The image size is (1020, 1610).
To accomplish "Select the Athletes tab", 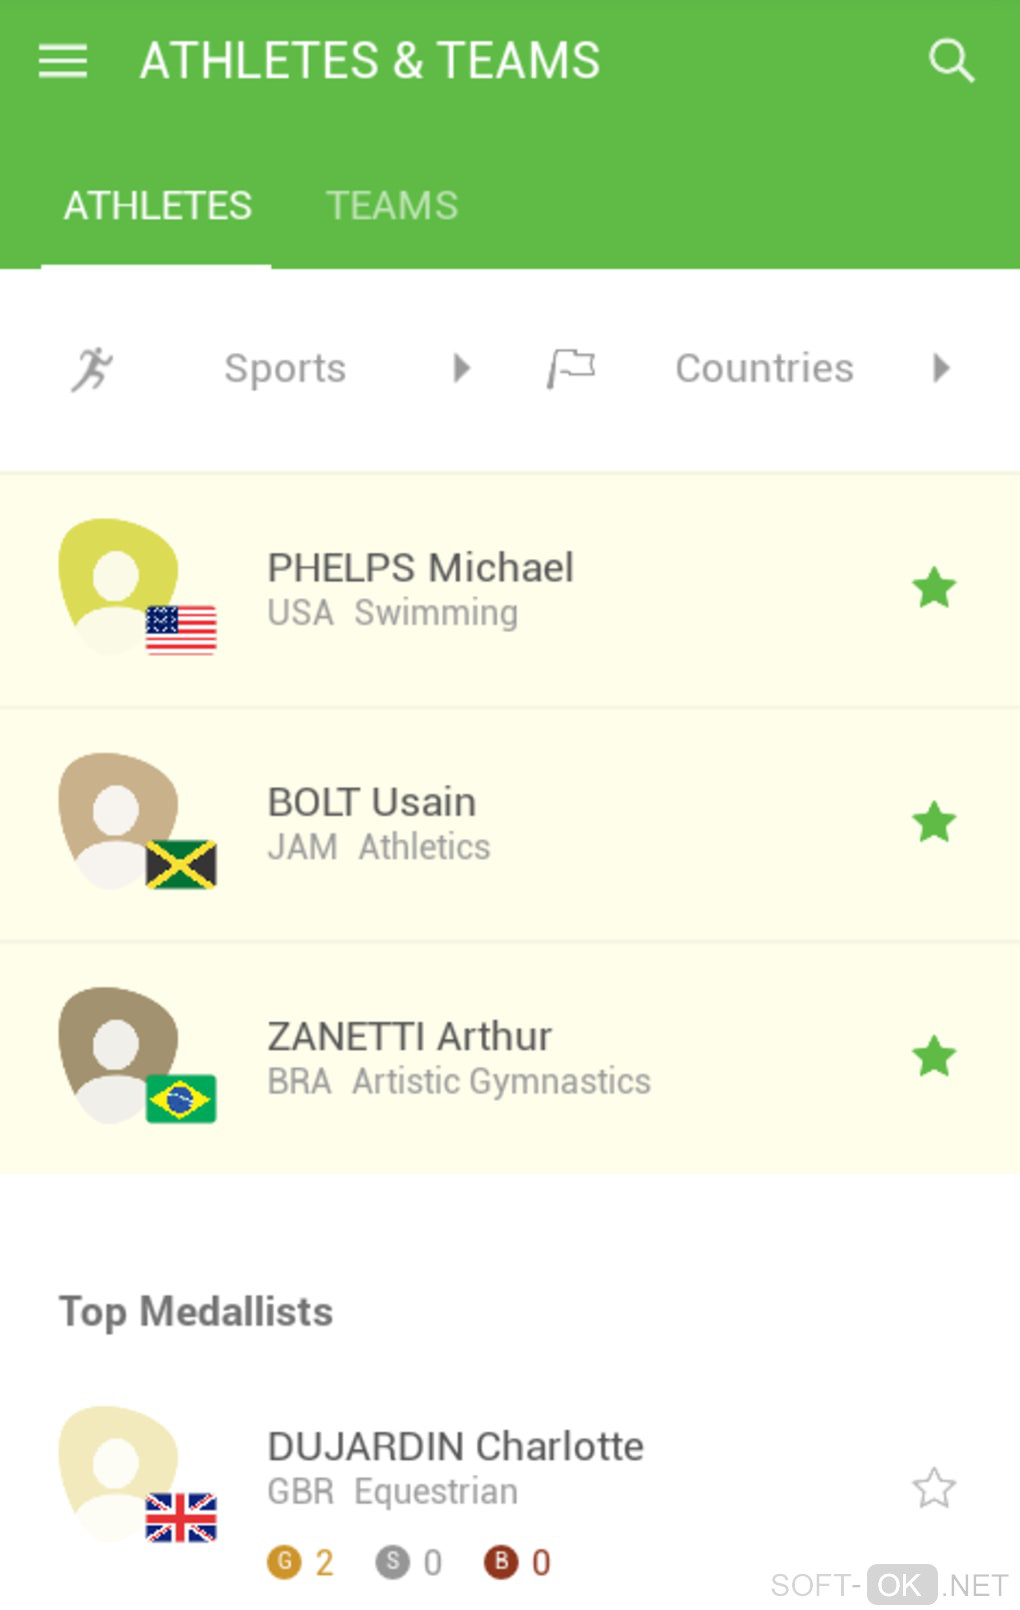I will [157, 206].
